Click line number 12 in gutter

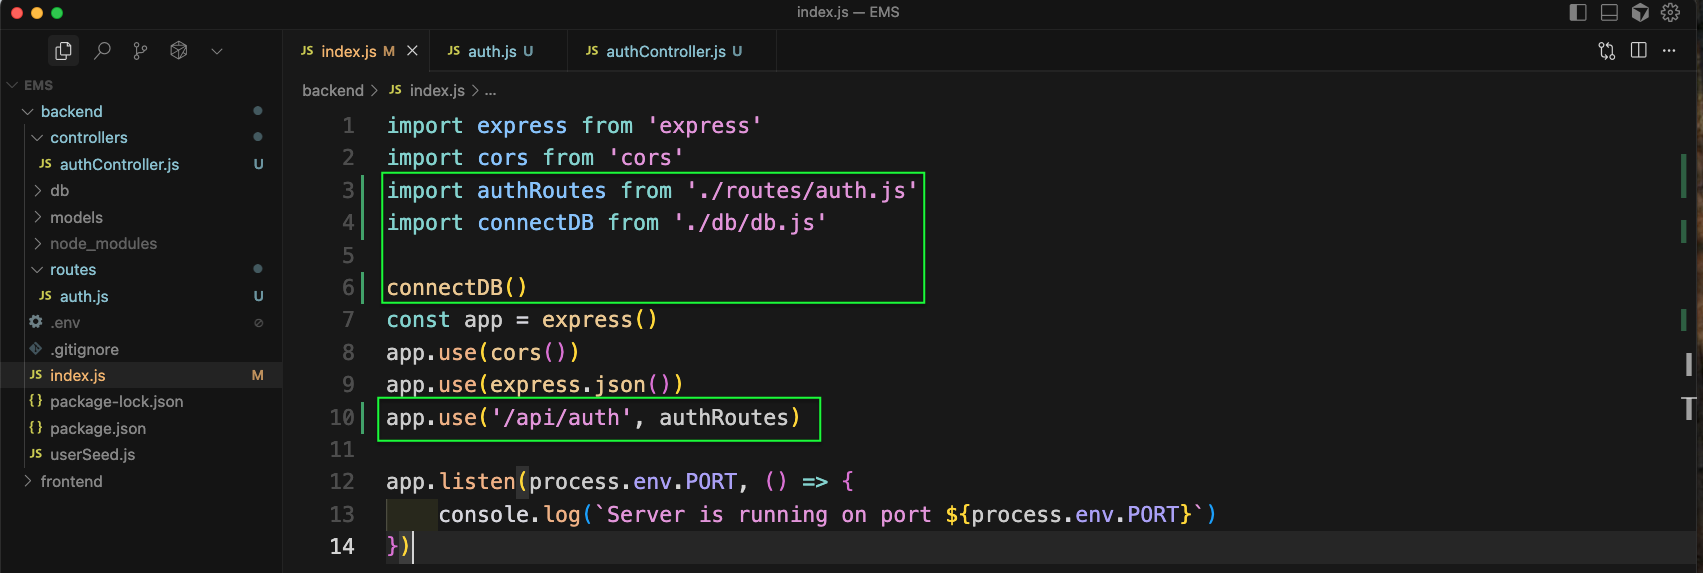coord(342,482)
